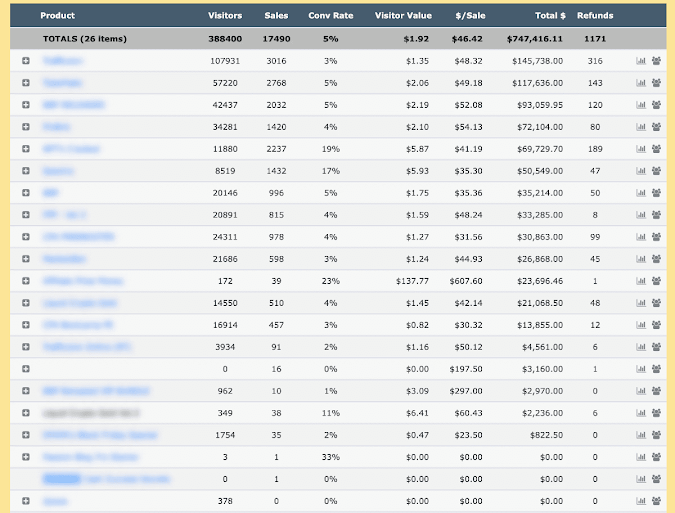Click people icon in the 378 visitors row
This screenshot has width=675, height=513.
[656, 501]
